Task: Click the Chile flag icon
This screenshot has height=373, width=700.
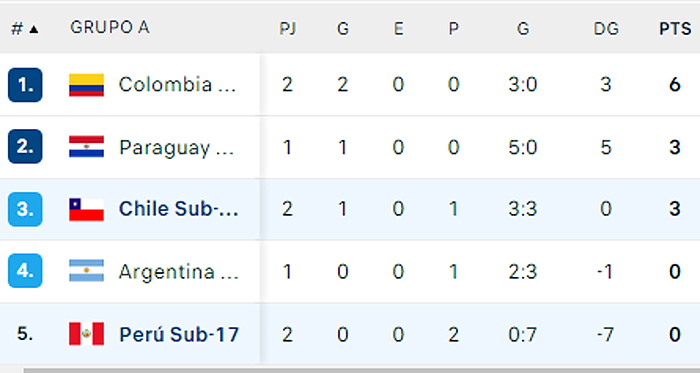Action: 87,210
